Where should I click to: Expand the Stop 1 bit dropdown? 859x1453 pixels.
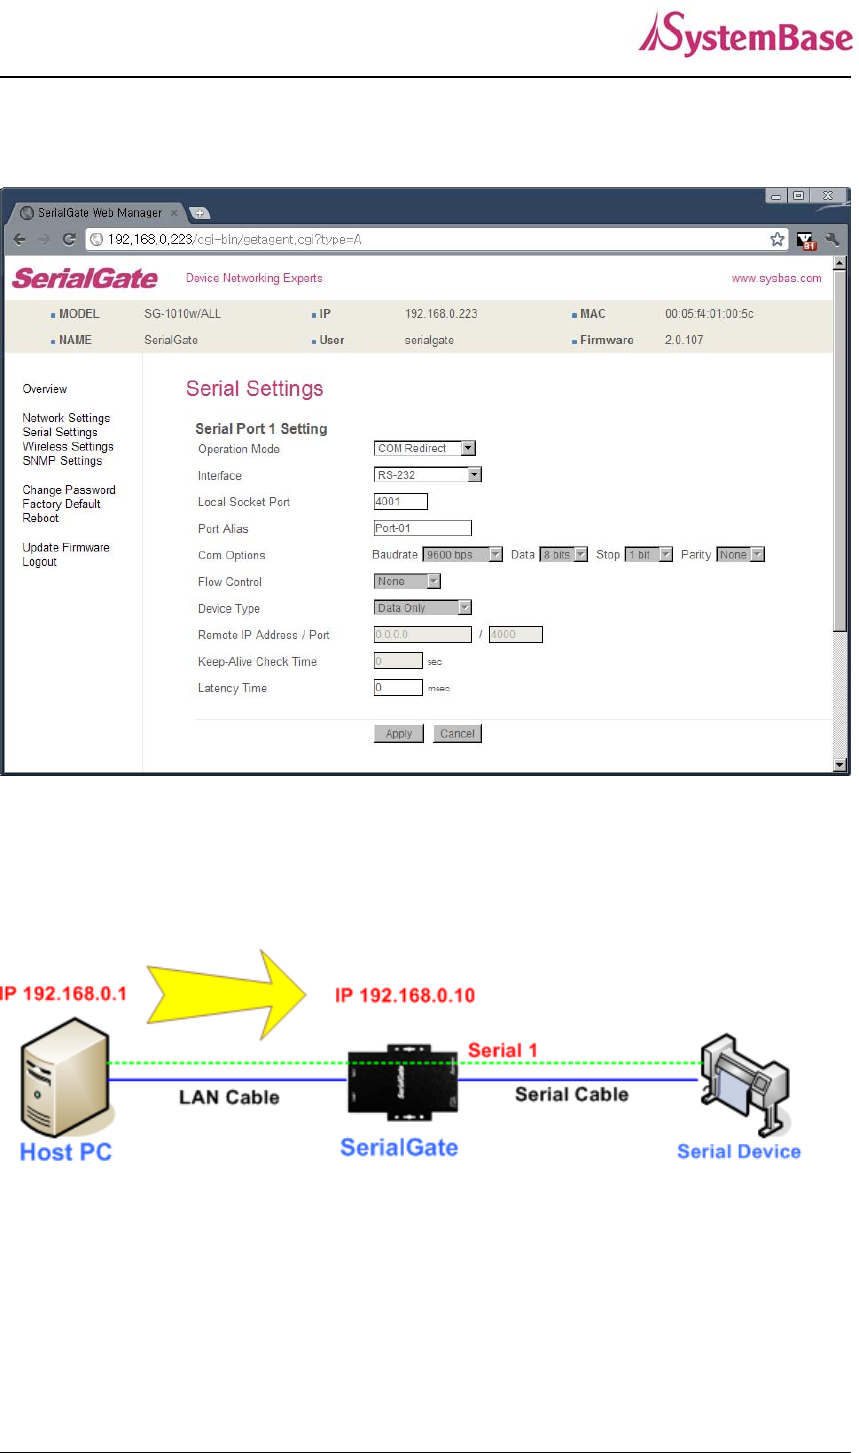pyautogui.click(x=649, y=554)
